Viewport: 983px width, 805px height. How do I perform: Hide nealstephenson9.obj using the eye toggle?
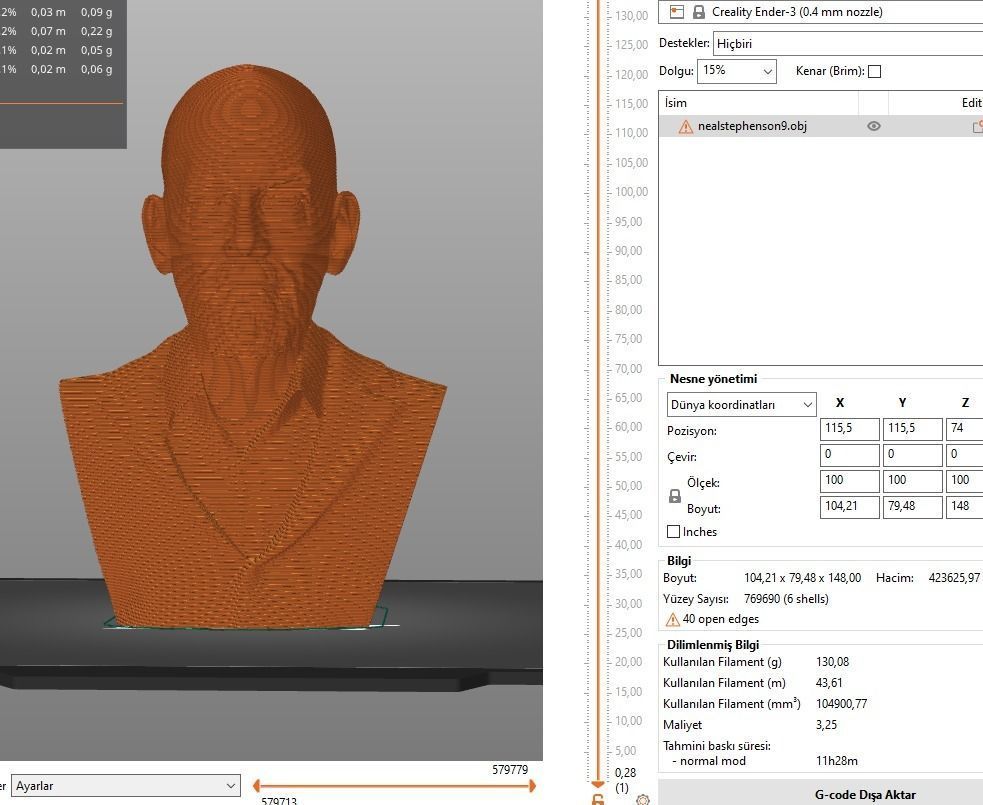click(x=873, y=126)
